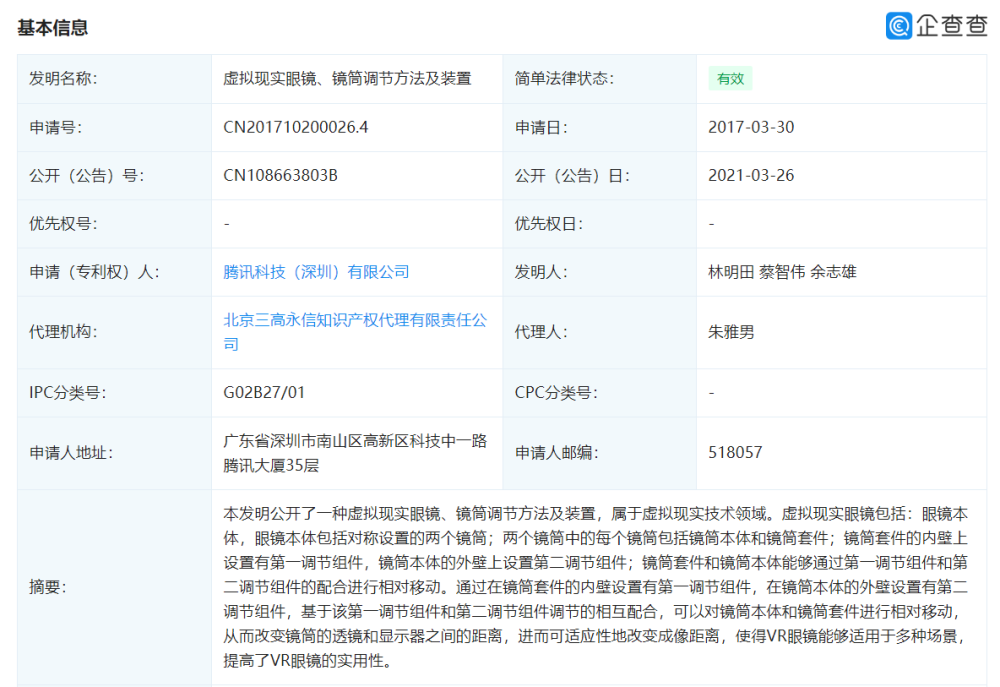
Task: Select the publication number CN108663803B
Action: click(x=280, y=175)
